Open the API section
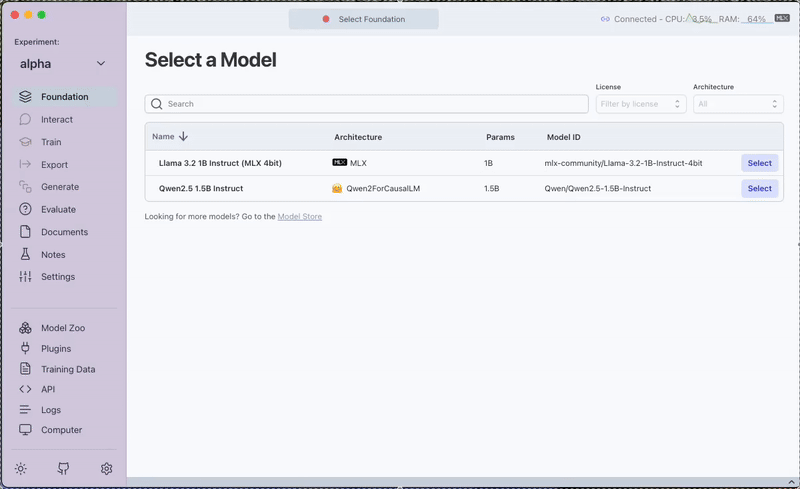 pyautogui.click(x=47, y=389)
